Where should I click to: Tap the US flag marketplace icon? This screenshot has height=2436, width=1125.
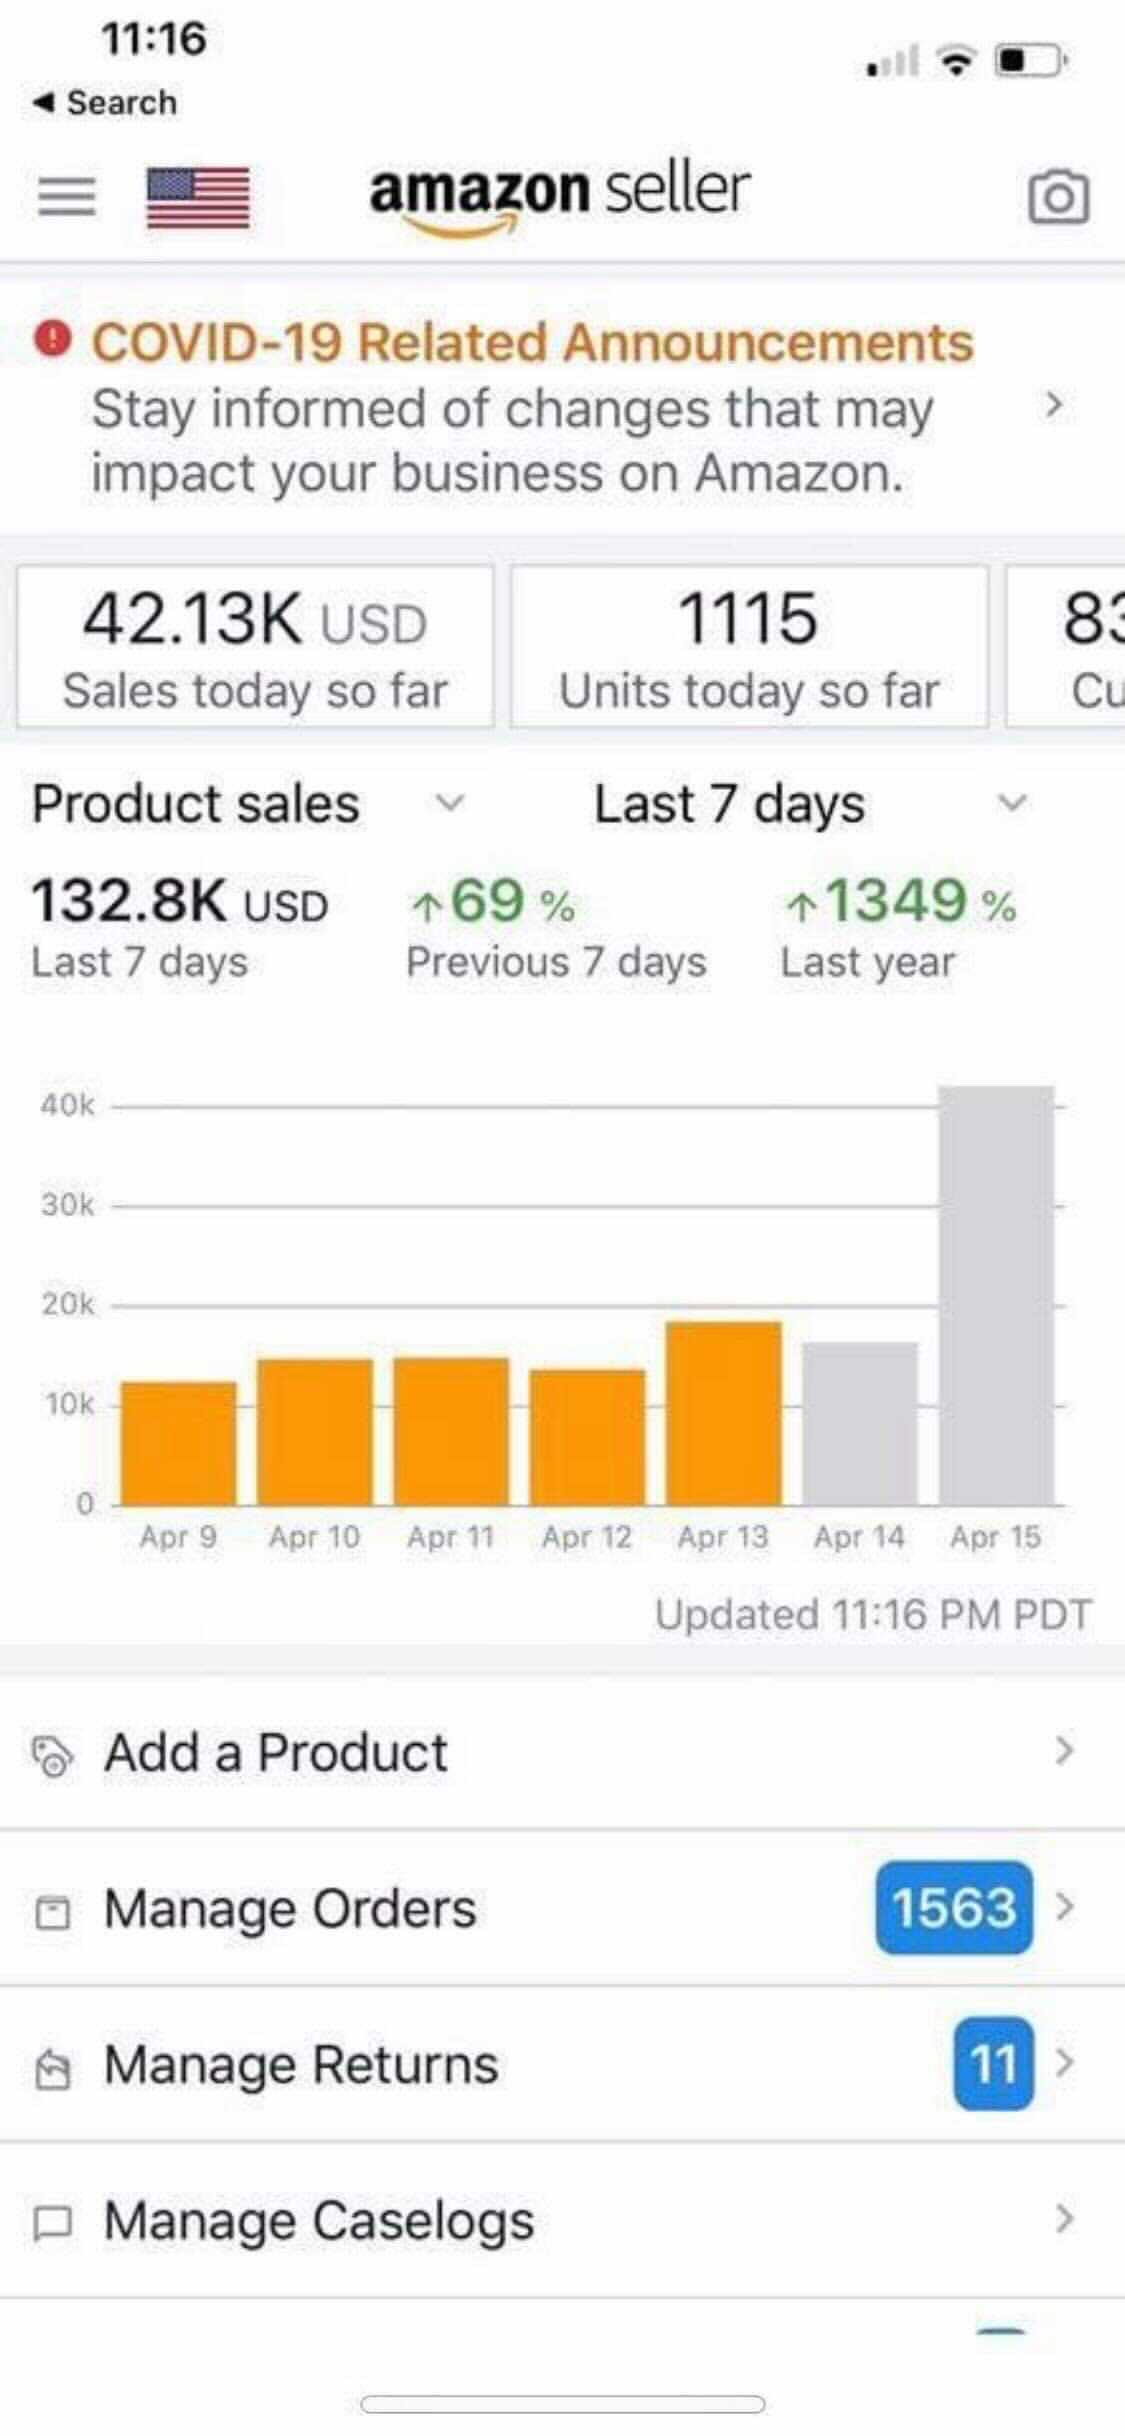198,197
